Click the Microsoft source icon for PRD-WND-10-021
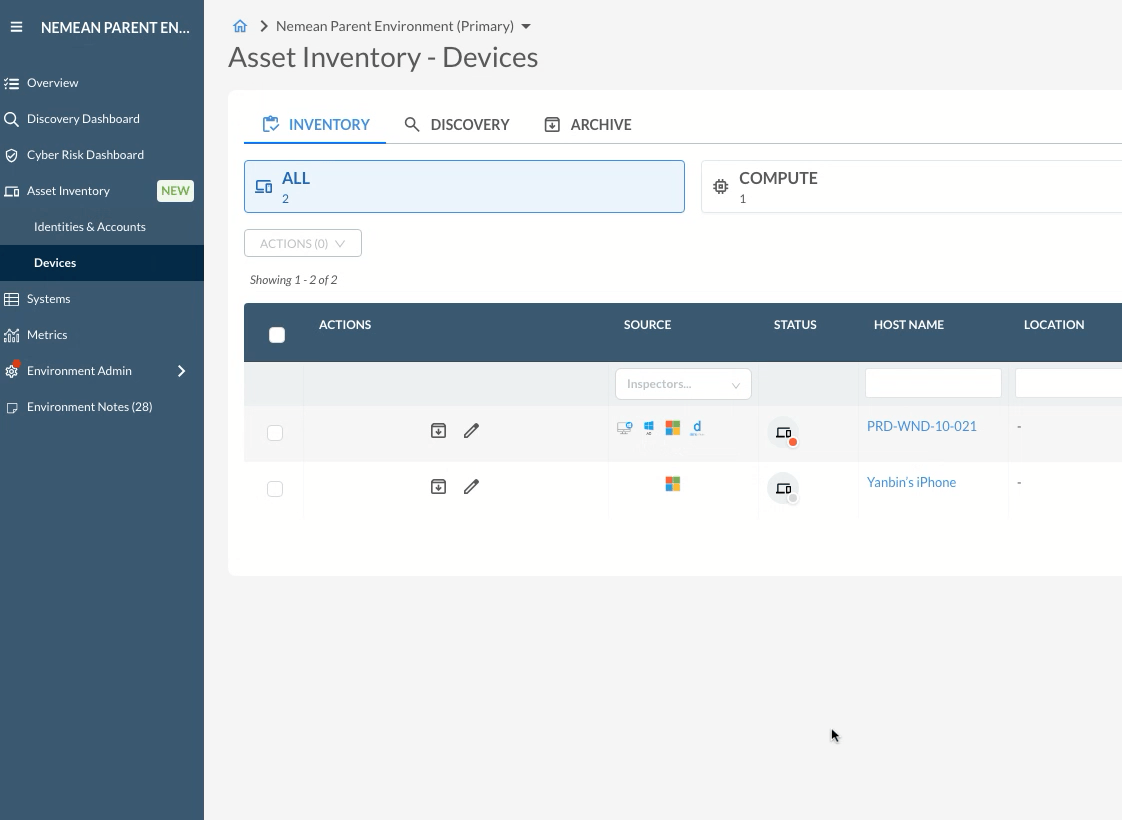The image size is (1122, 820). [x=673, y=428]
